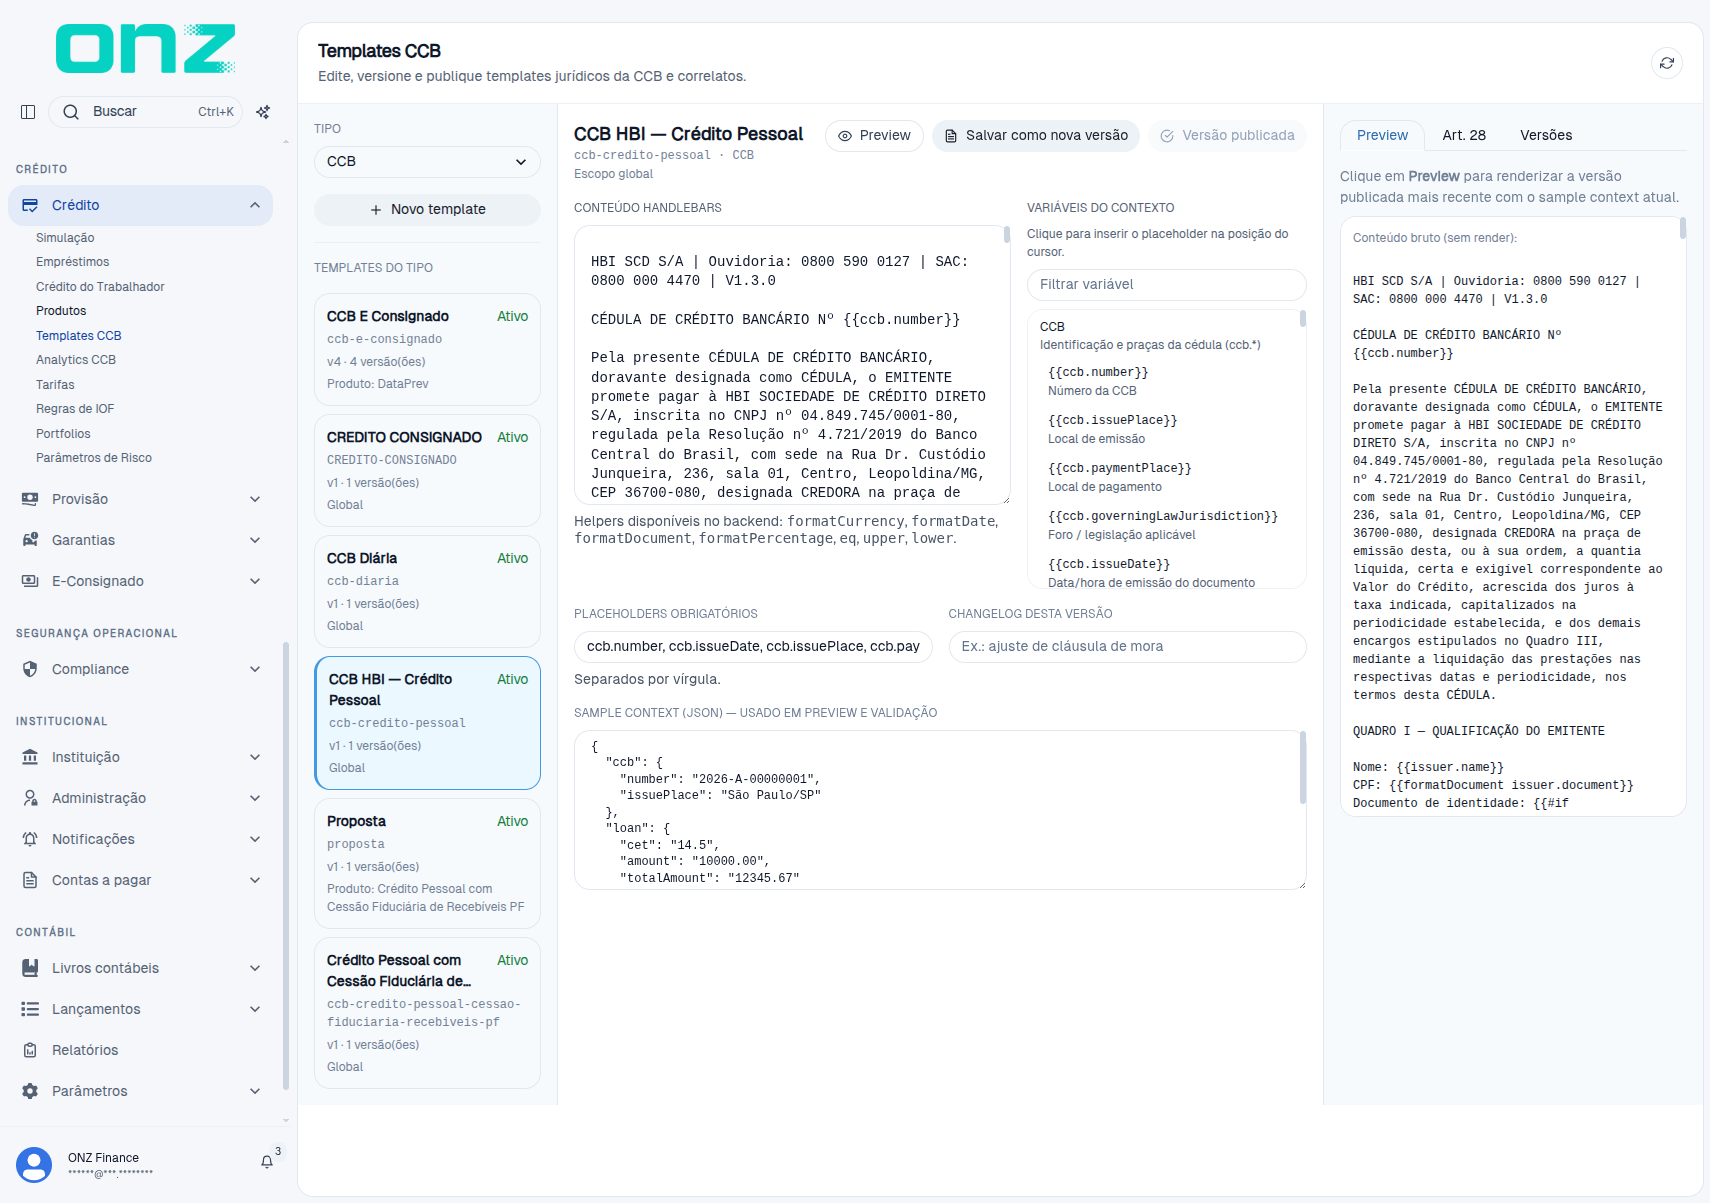This screenshot has width=1710, height=1203.
Task: Expand the Provisão chevron
Action: point(255,499)
